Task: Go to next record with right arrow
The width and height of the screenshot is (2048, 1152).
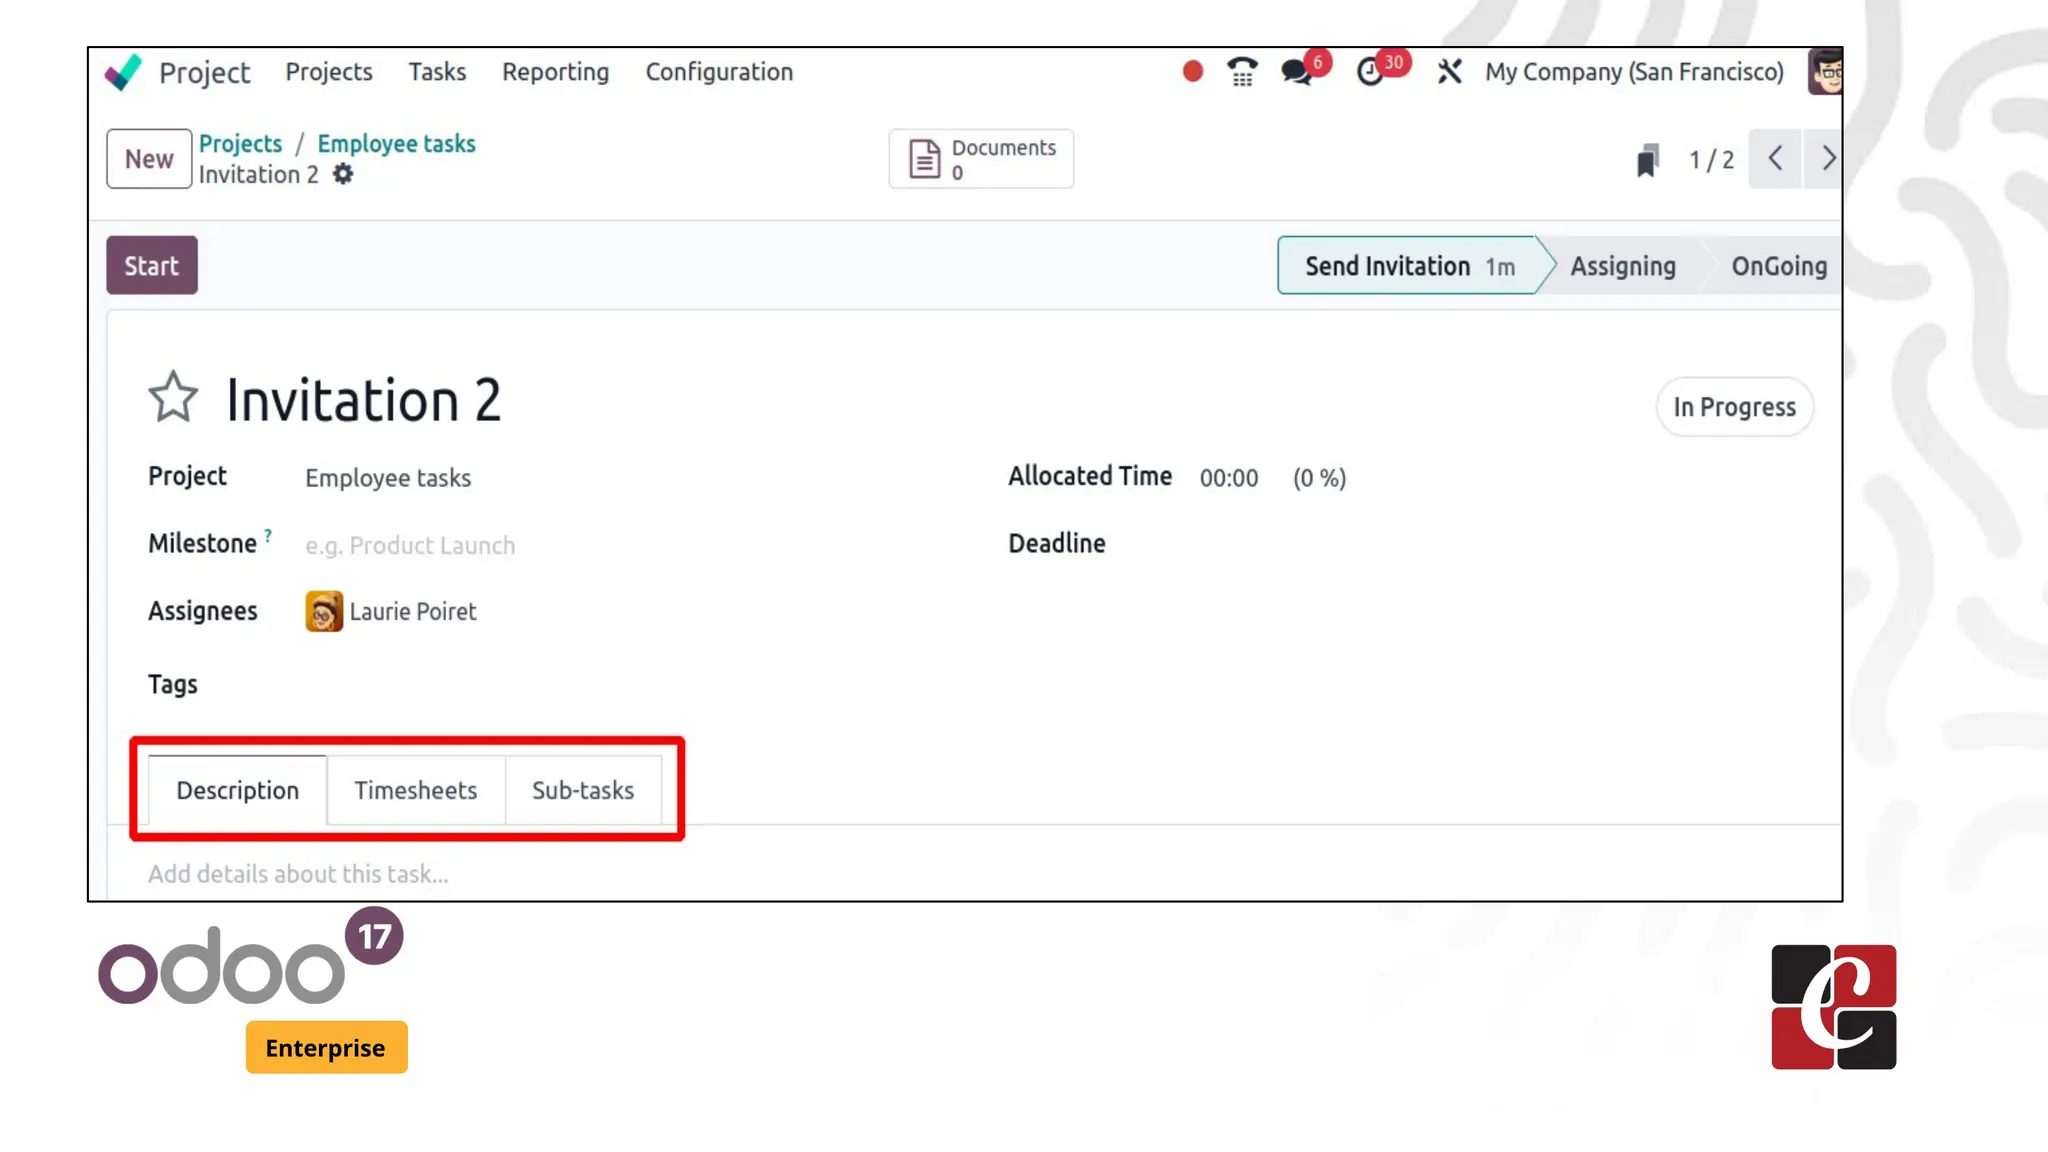Action: [1827, 159]
